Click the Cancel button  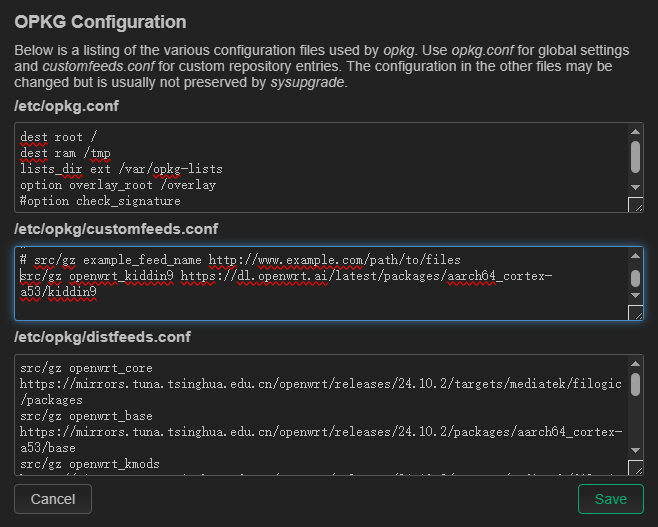[x=53, y=499]
